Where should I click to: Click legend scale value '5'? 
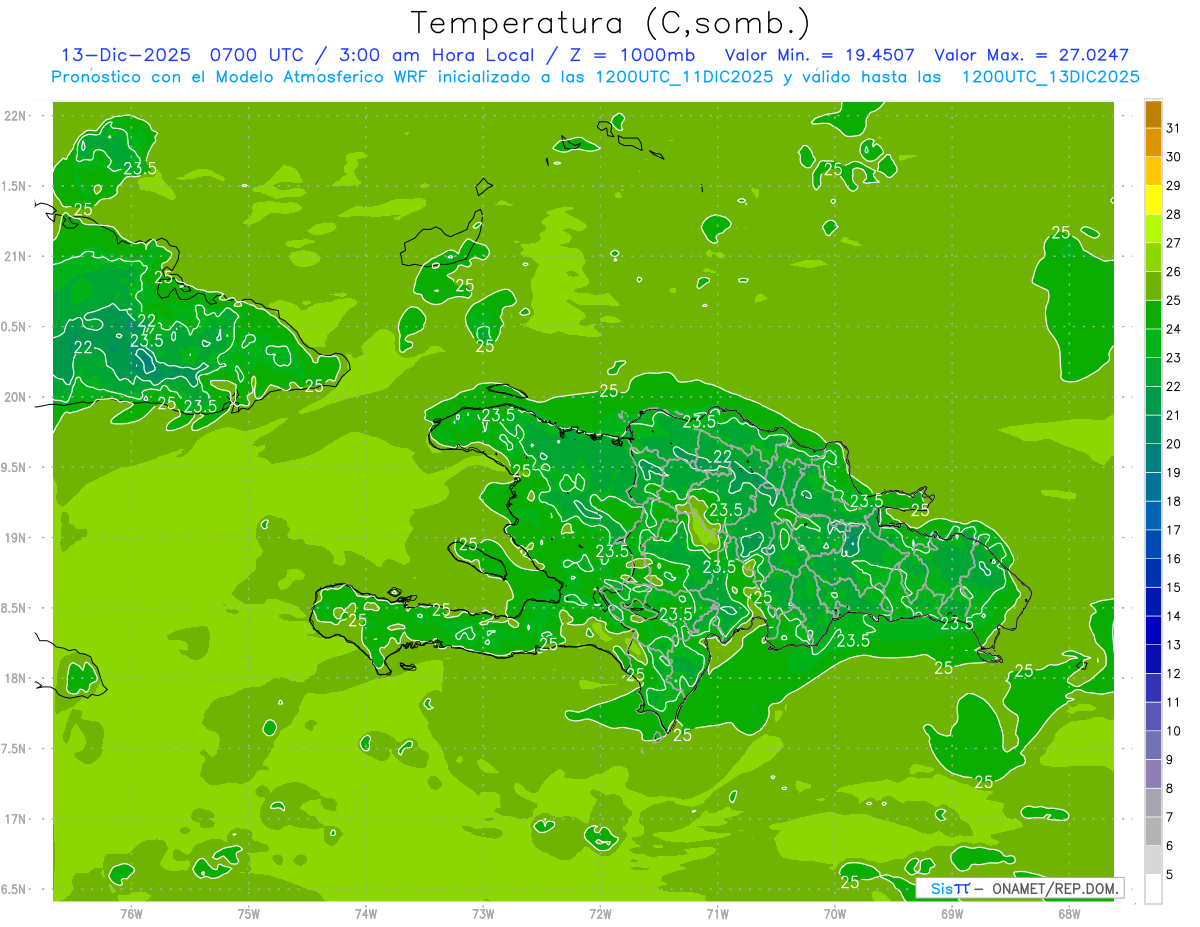point(1170,875)
